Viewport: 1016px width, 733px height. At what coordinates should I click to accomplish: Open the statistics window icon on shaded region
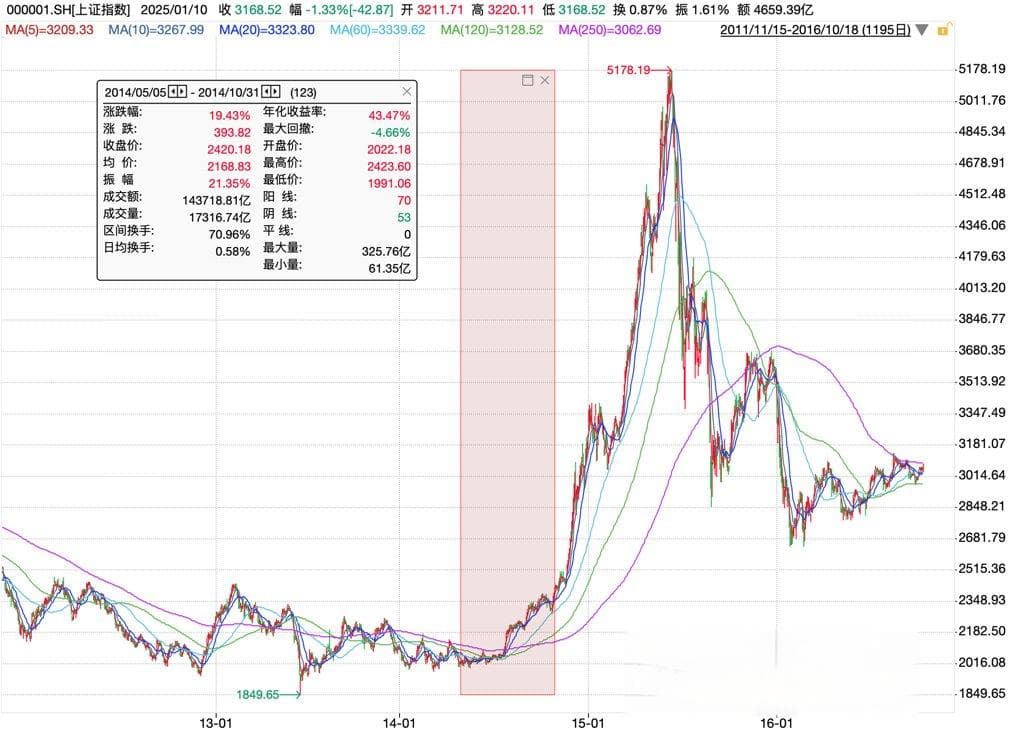coord(527,80)
